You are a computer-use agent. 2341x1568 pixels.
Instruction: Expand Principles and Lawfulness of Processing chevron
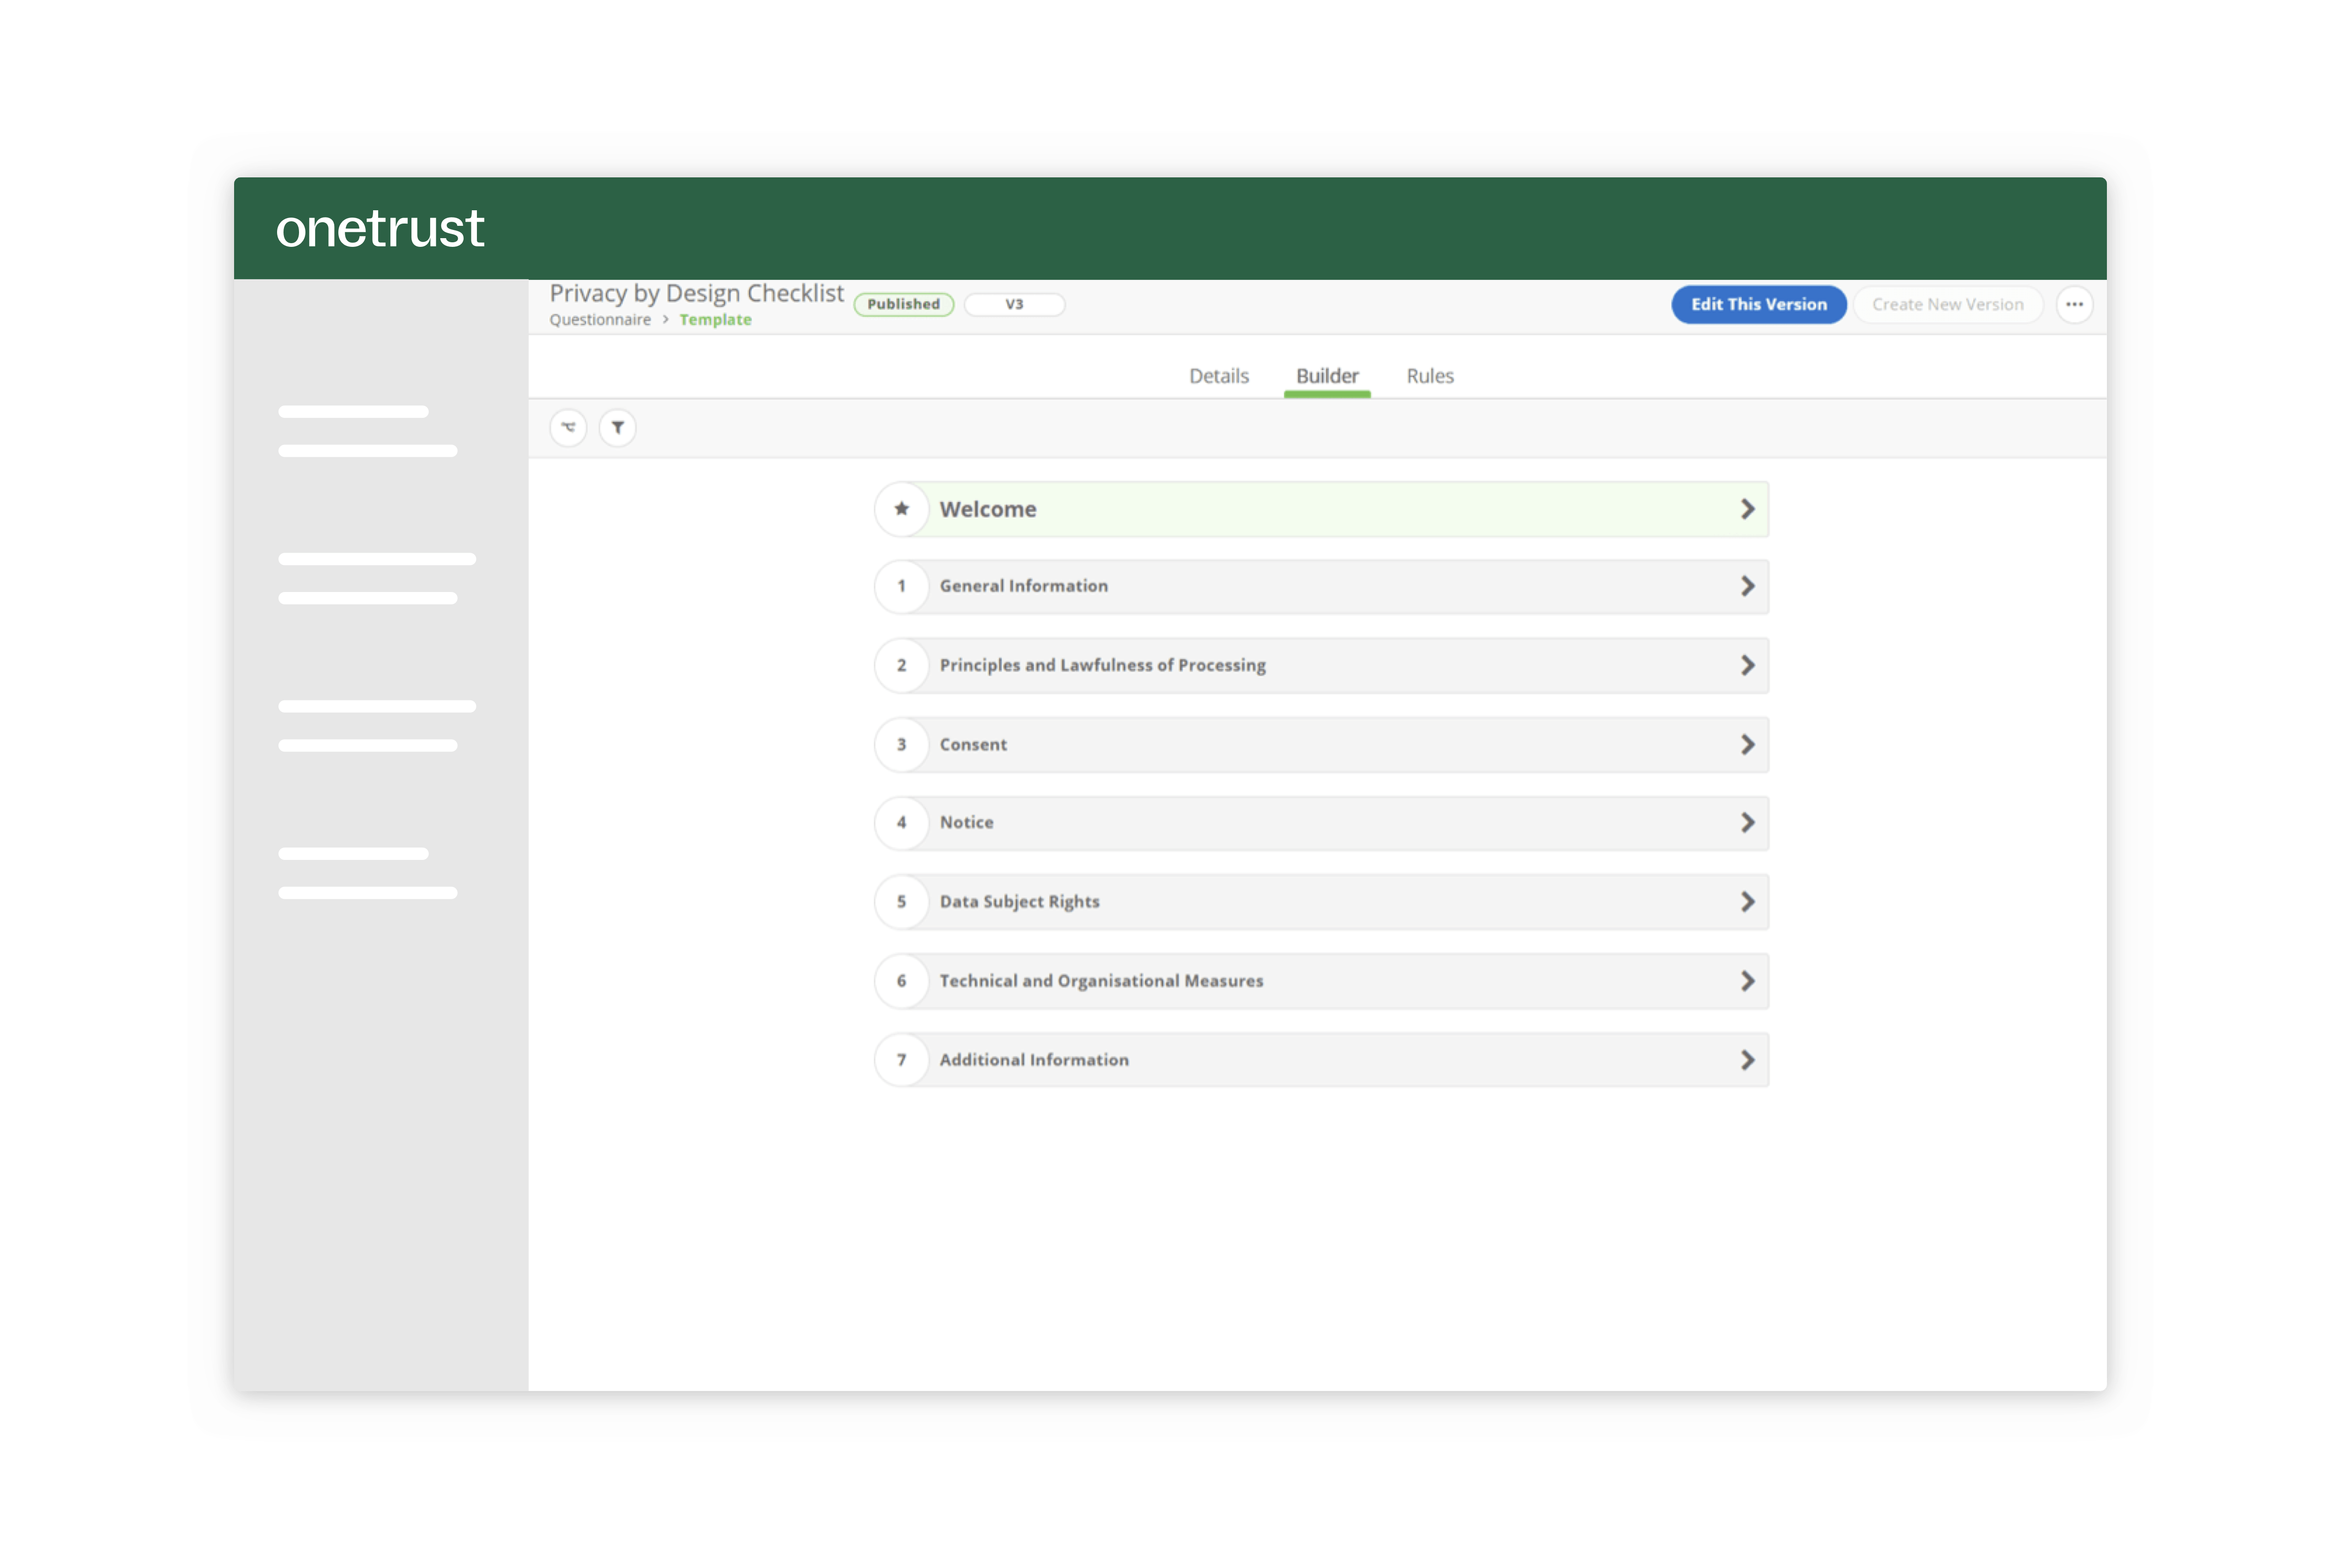[1747, 665]
